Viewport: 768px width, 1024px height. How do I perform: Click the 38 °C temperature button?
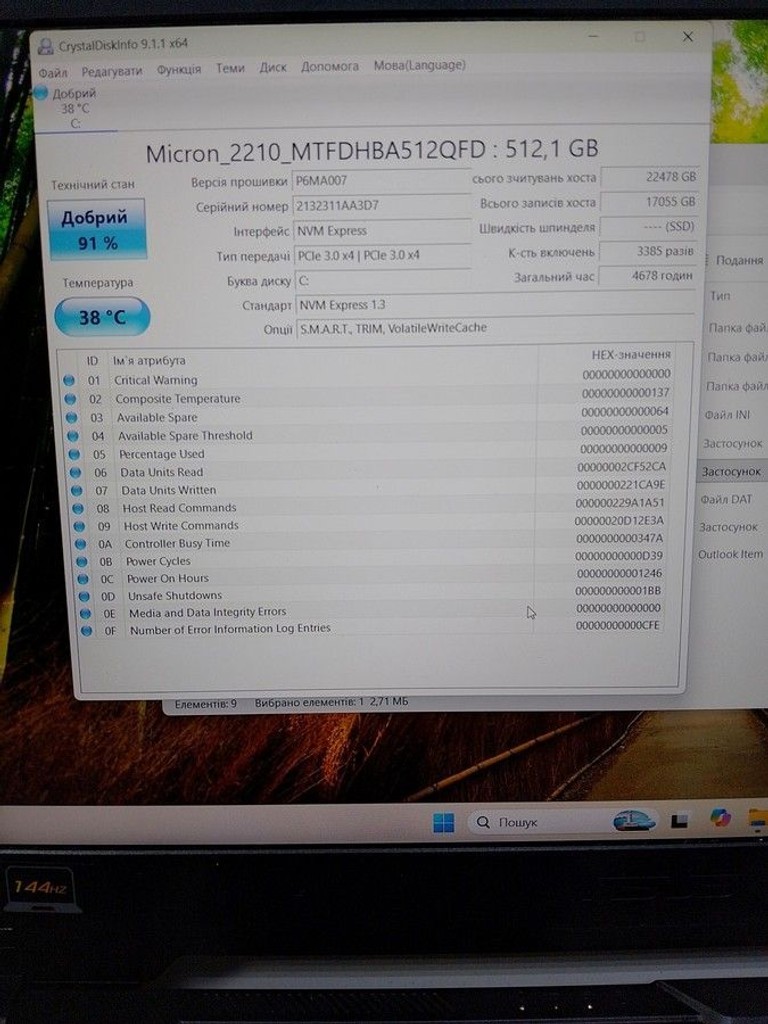coord(102,317)
